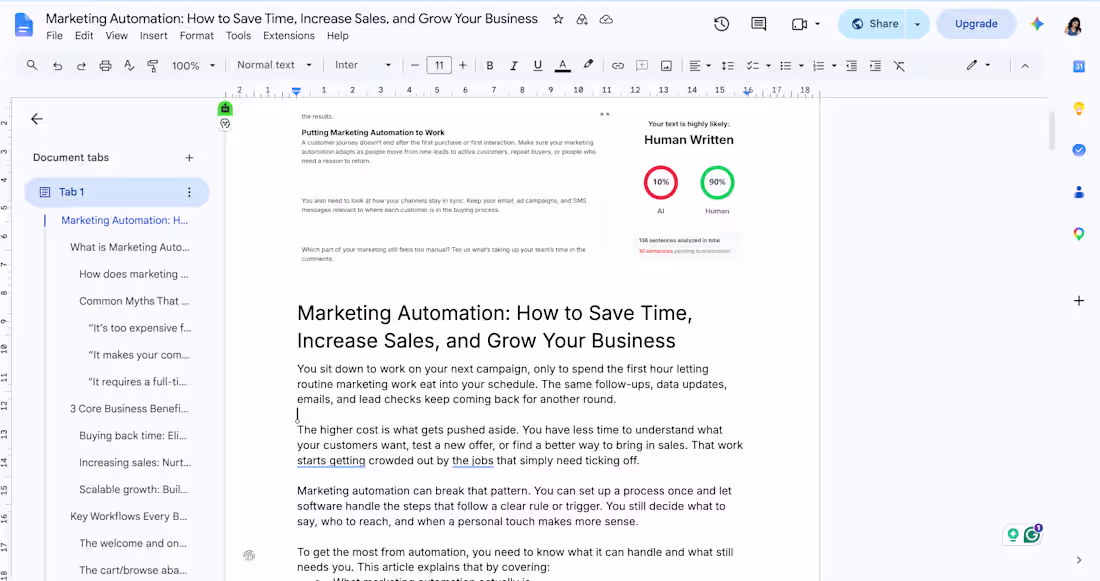This screenshot has width=1100, height=581.
Task: Open the Inter font dropdown
Action: click(x=363, y=65)
